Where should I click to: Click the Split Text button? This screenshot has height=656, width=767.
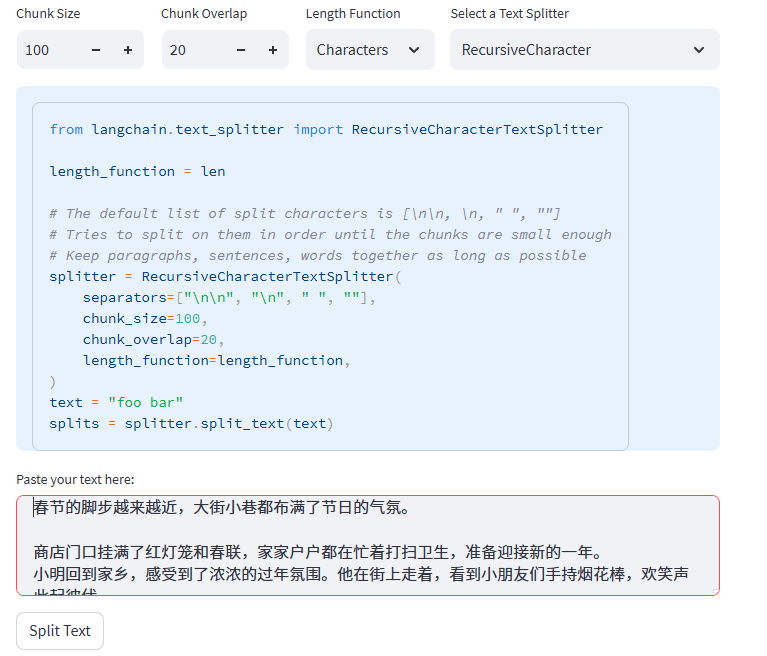coord(60,631)
